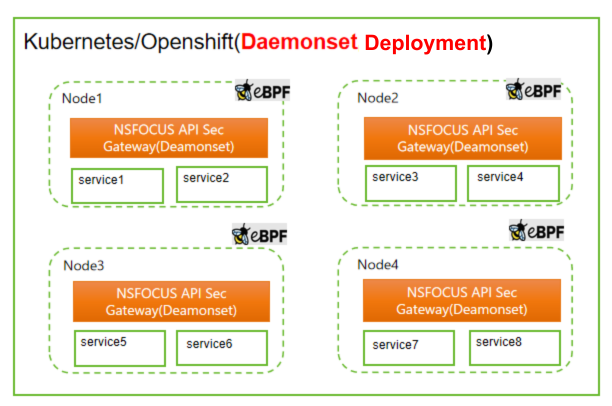
Task: Click the red Deployment title text
Action: [424, 44]
